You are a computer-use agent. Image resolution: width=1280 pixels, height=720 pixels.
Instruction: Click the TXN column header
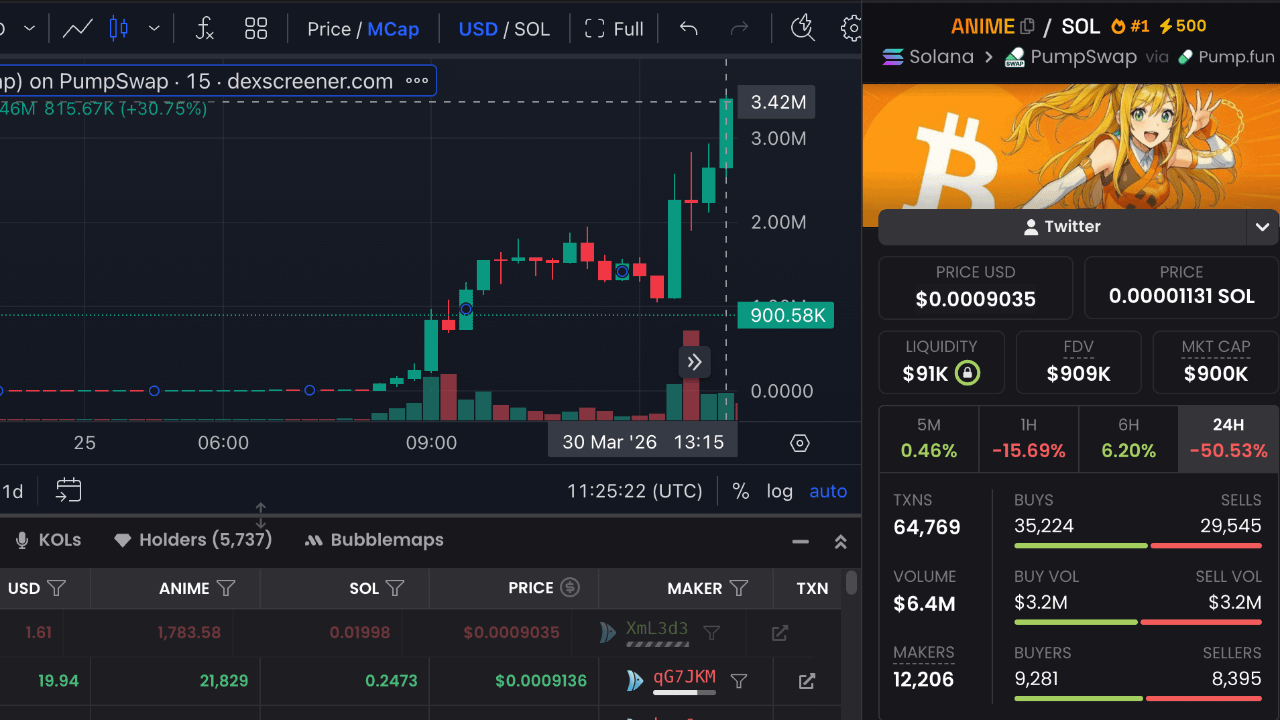pos(812,588)
